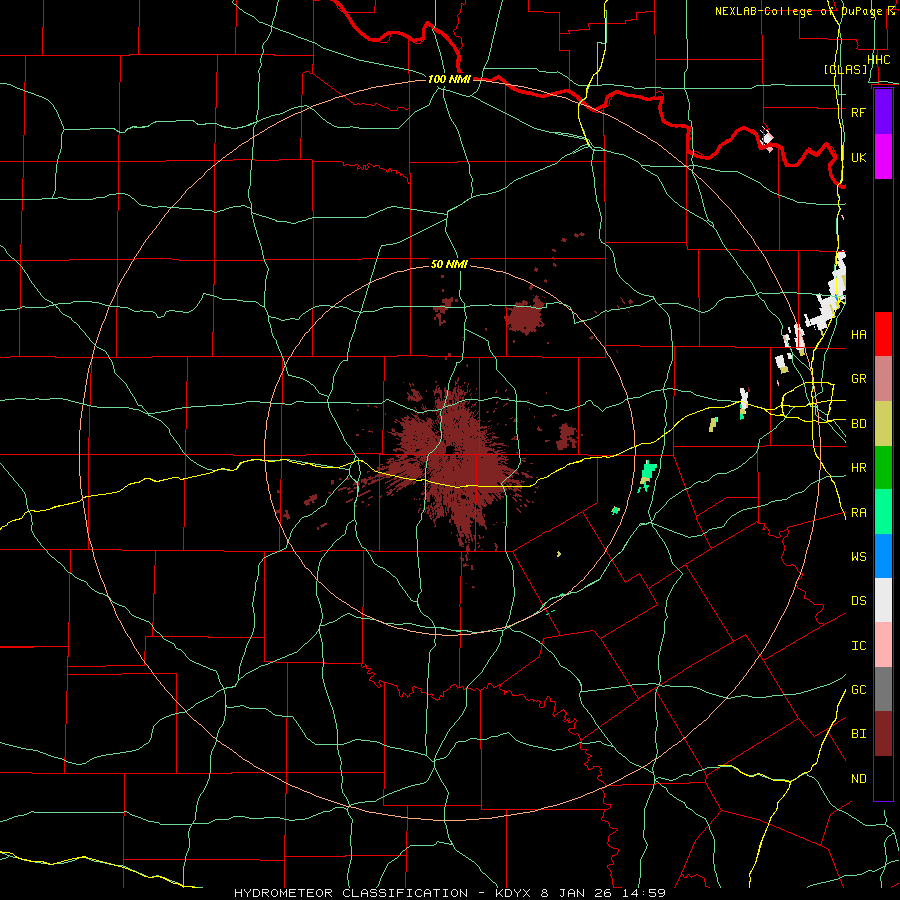This screenshot has height=900, width=900.
Task: Pick the RA light green legend swatch
Action: click(883, 512)
